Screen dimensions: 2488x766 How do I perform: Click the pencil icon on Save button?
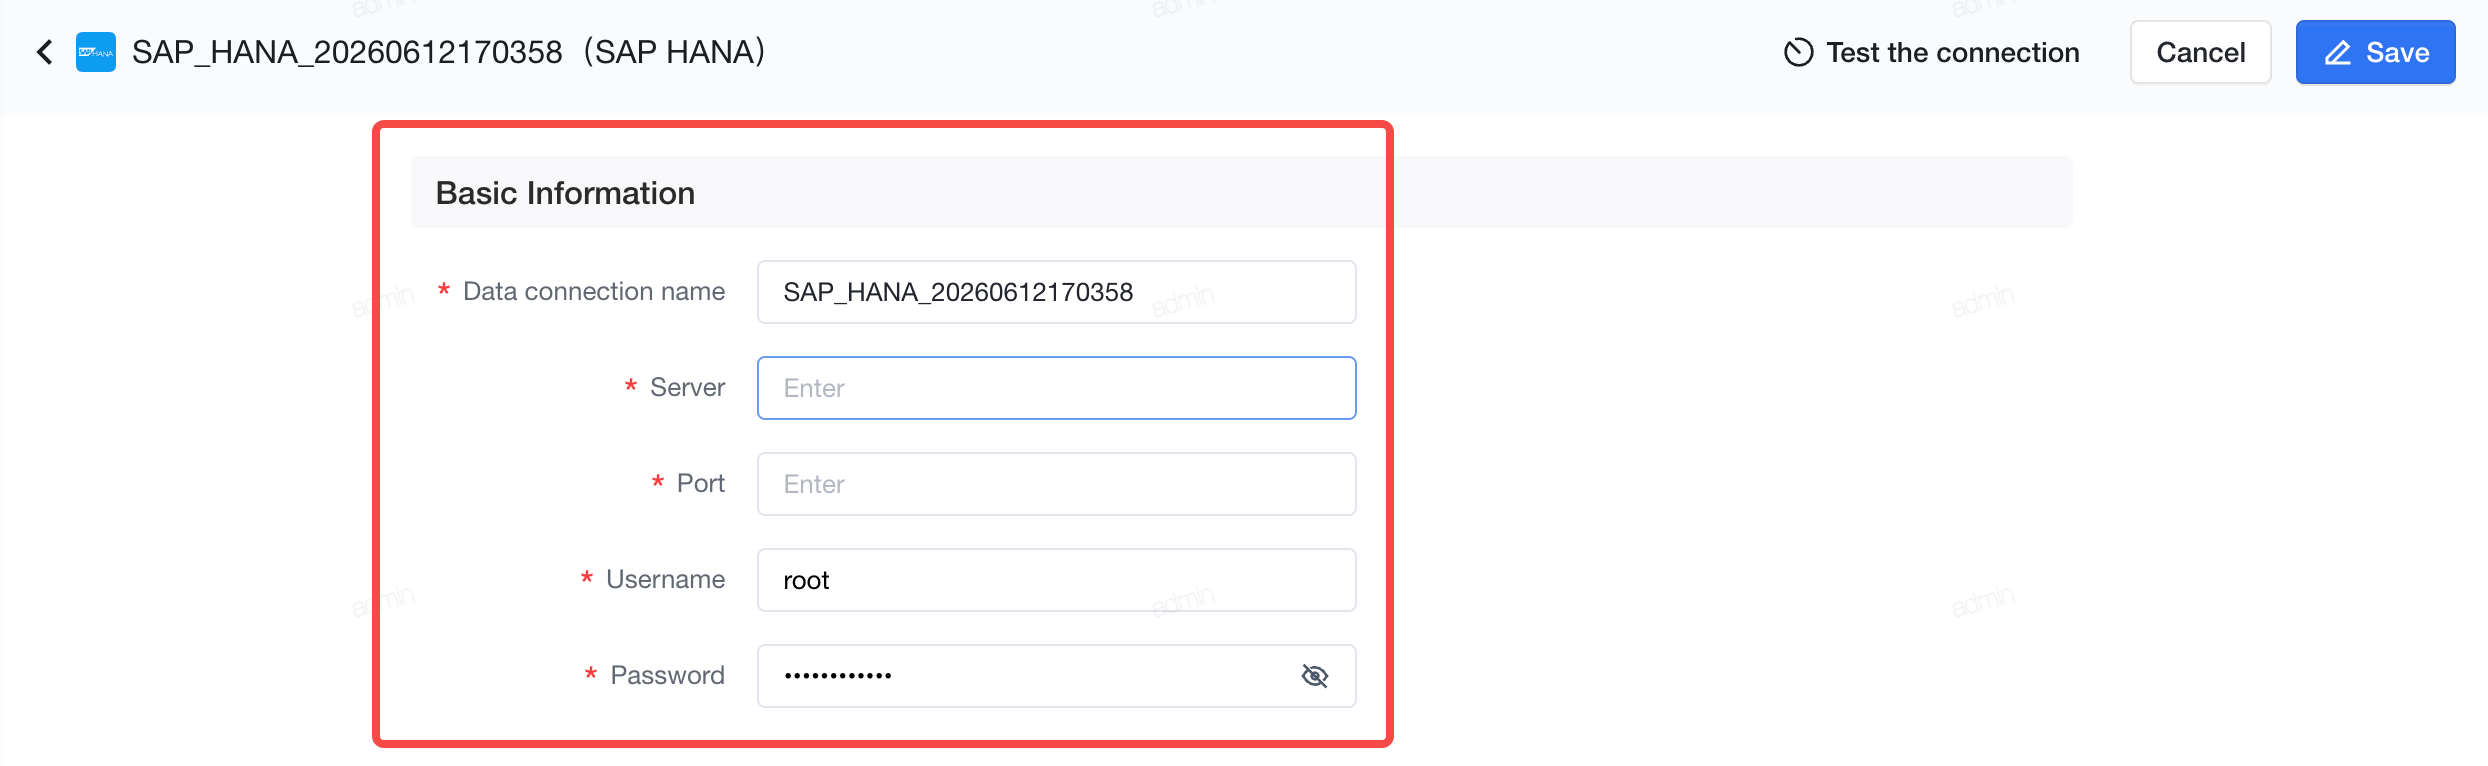coord(2337,52)
